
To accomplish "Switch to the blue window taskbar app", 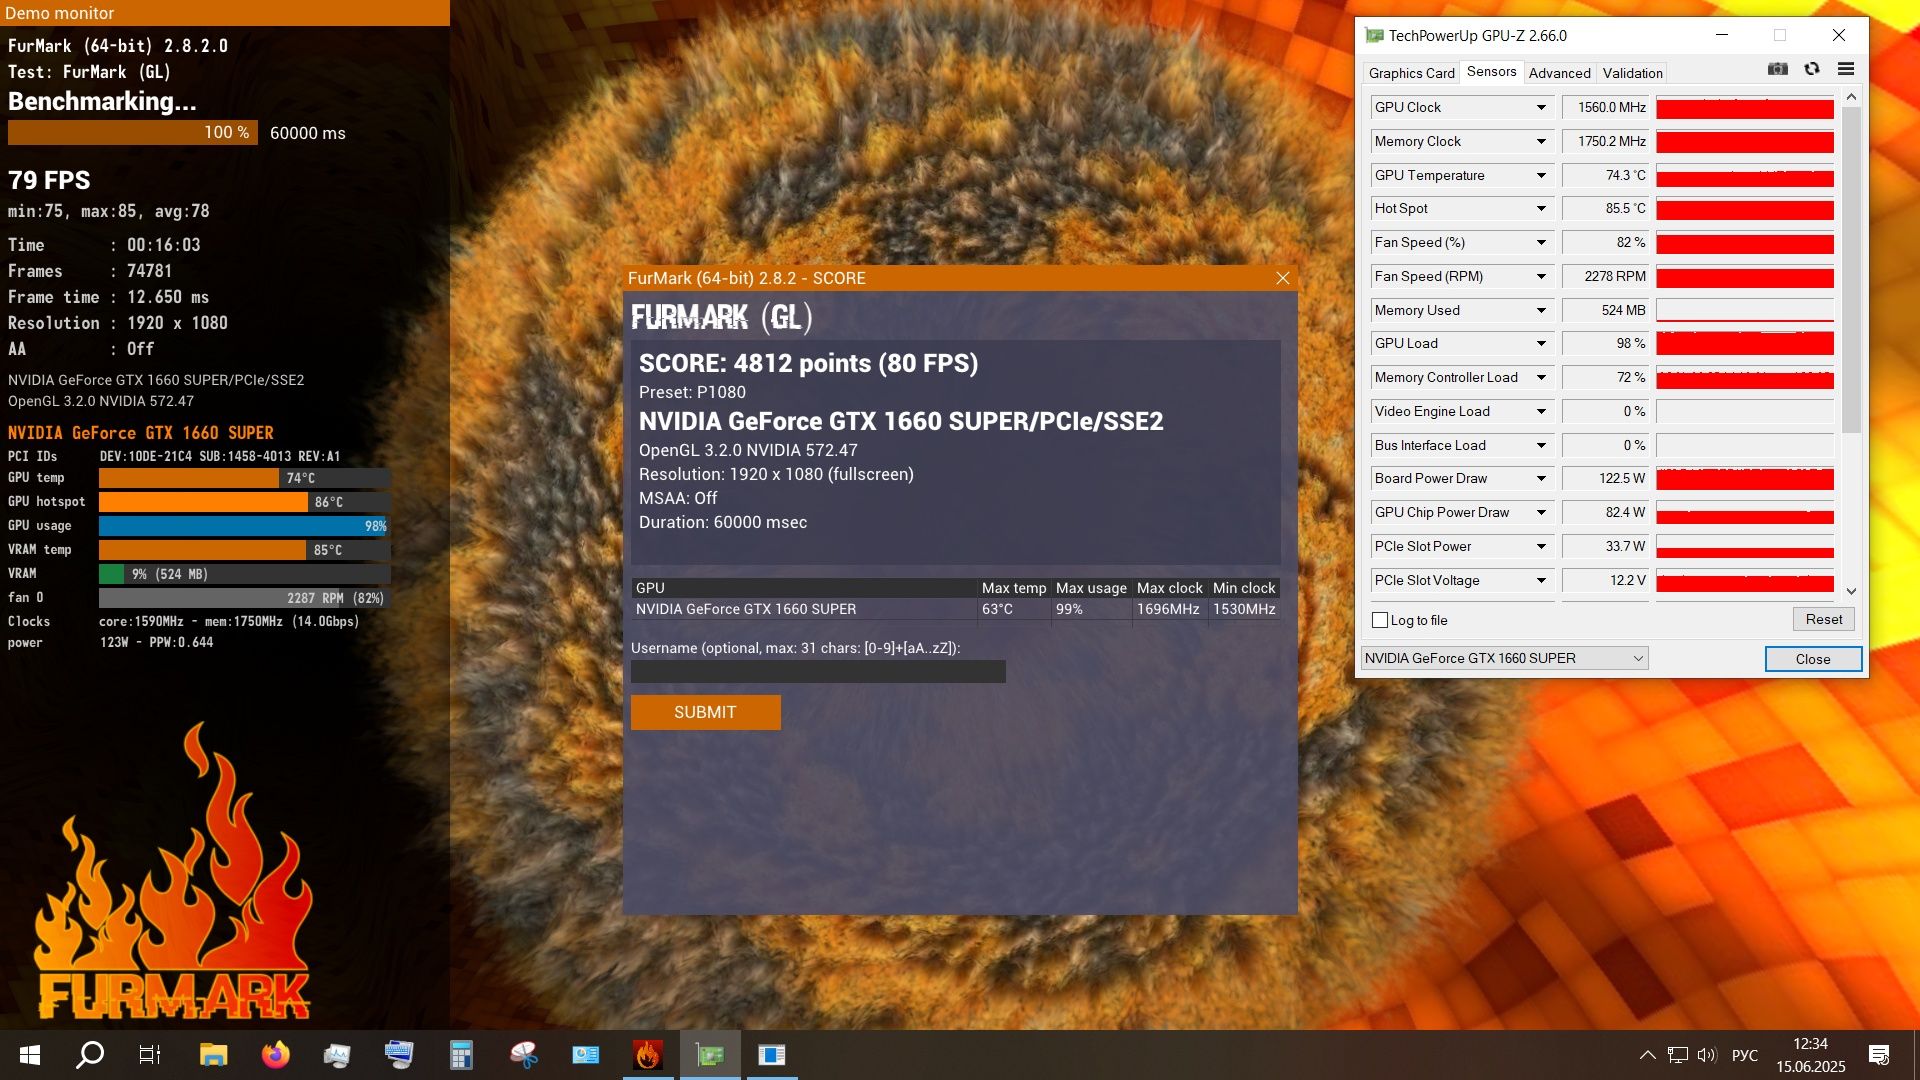I will tap(772, 1055).
